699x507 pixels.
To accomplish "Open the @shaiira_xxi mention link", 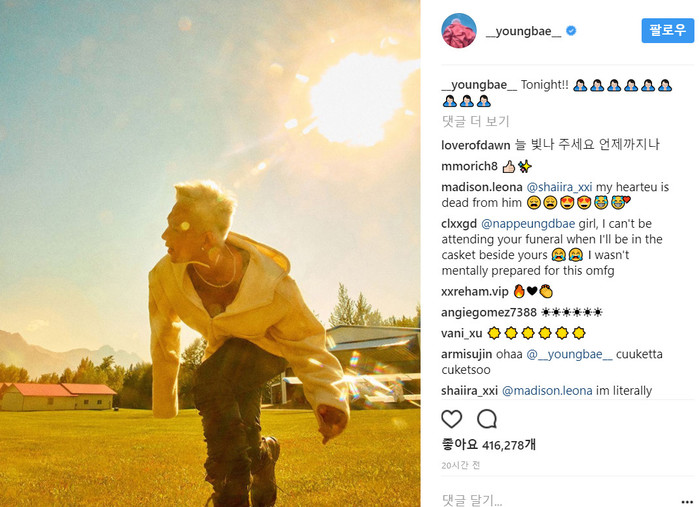I will click(559, 187).
